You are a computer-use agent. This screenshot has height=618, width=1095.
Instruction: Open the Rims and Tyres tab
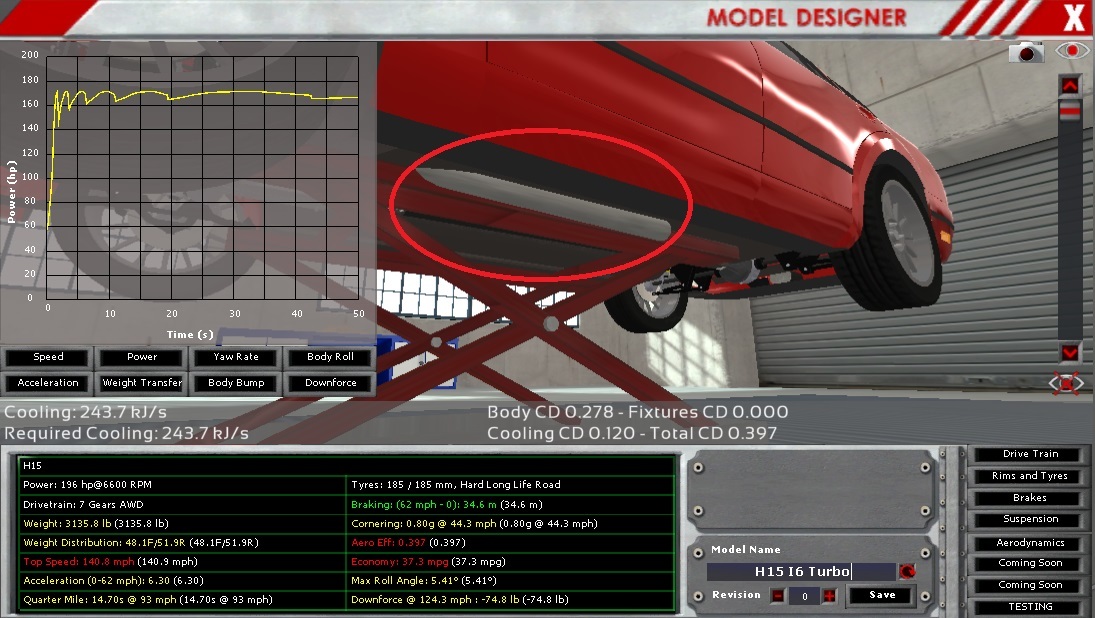[x=1030, y=476]
